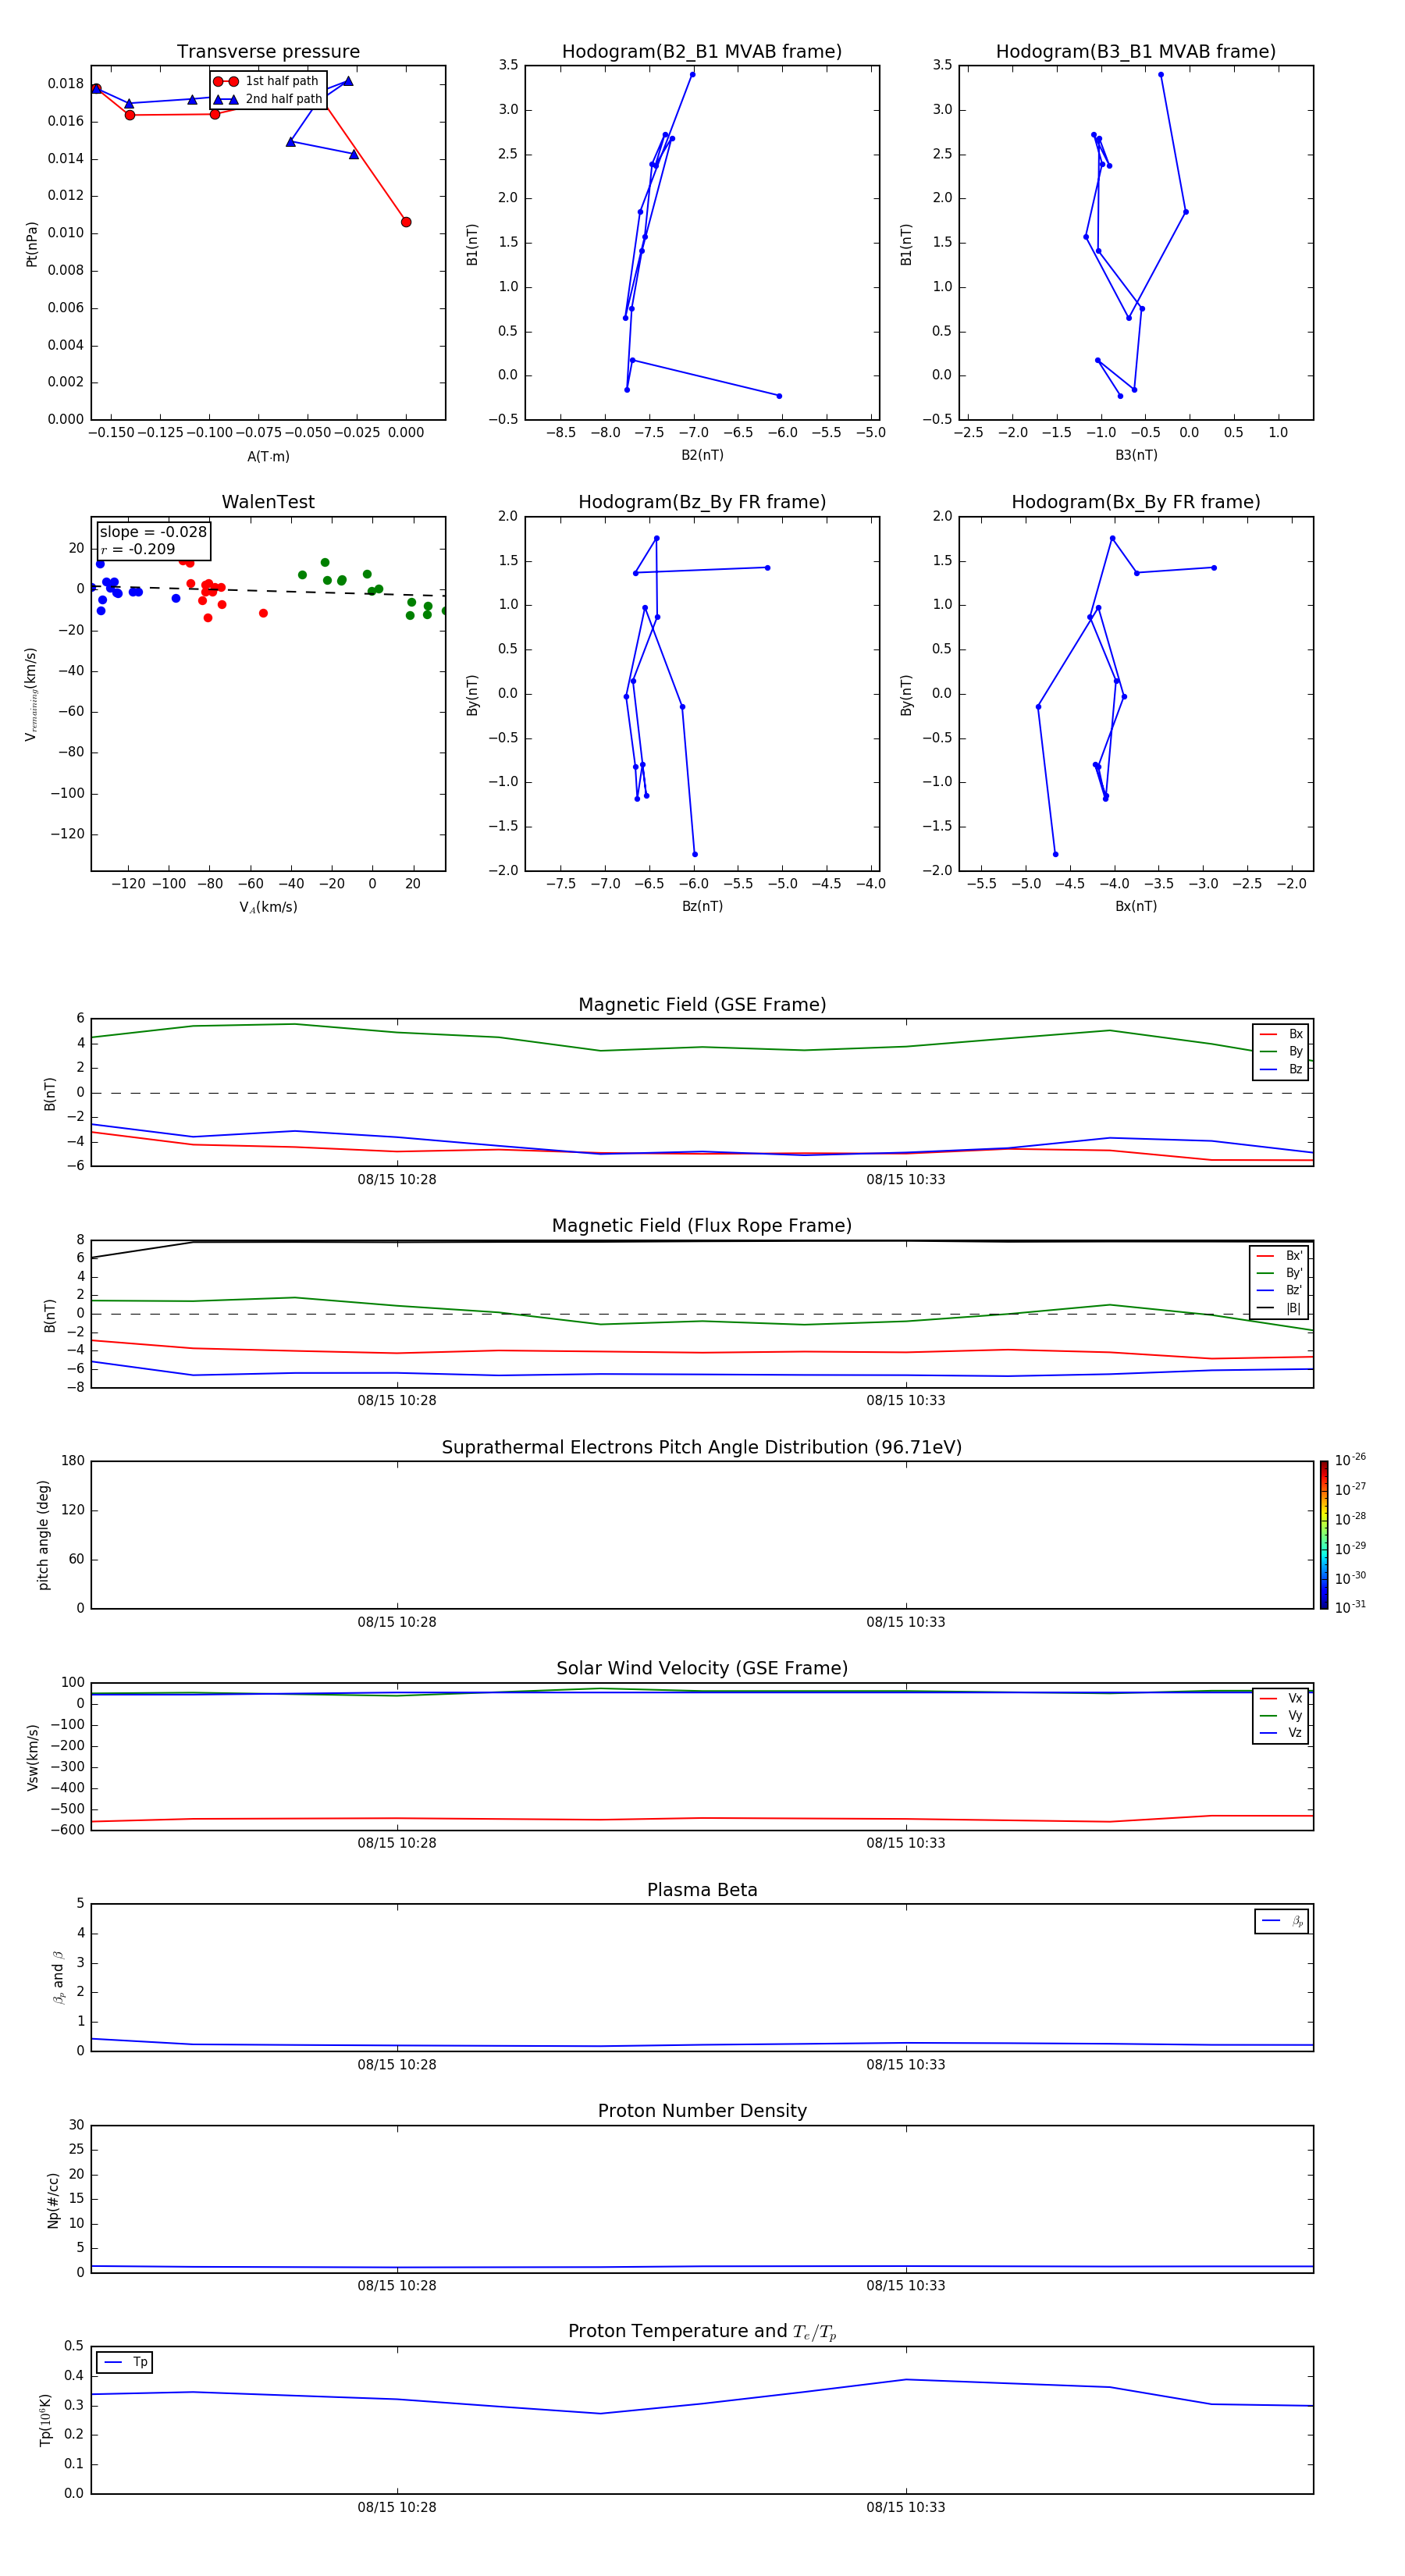Click the 'VA(km/s)' x-axis label
The image size is (1405, 2576).
pyautogui.click(x=268, y=907)
